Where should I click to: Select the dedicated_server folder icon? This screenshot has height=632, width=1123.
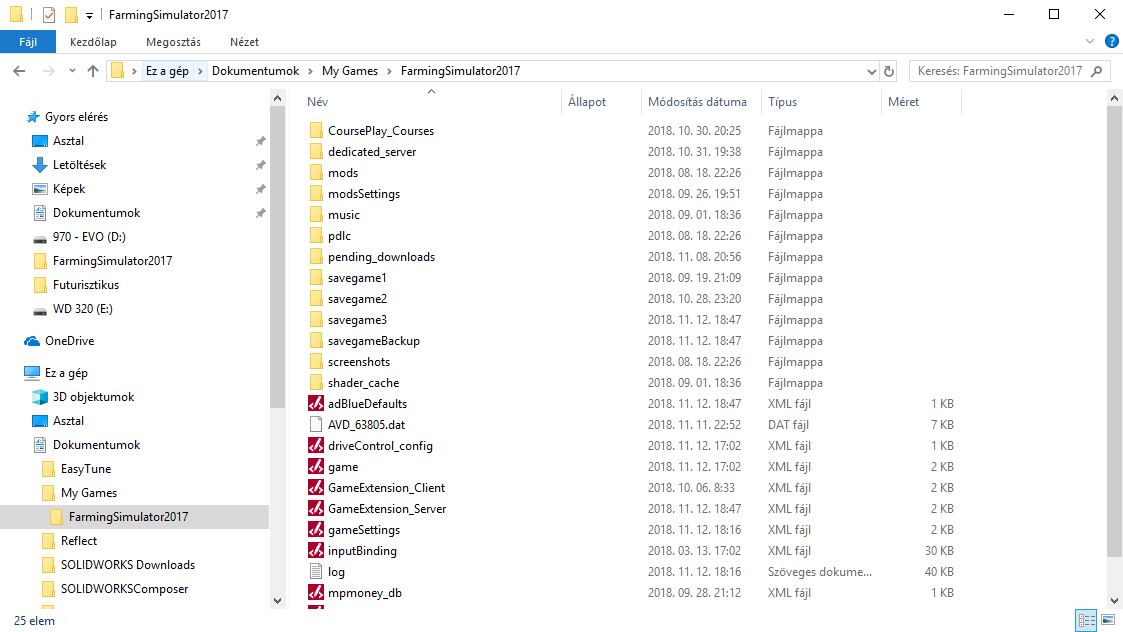pos(316,151)
